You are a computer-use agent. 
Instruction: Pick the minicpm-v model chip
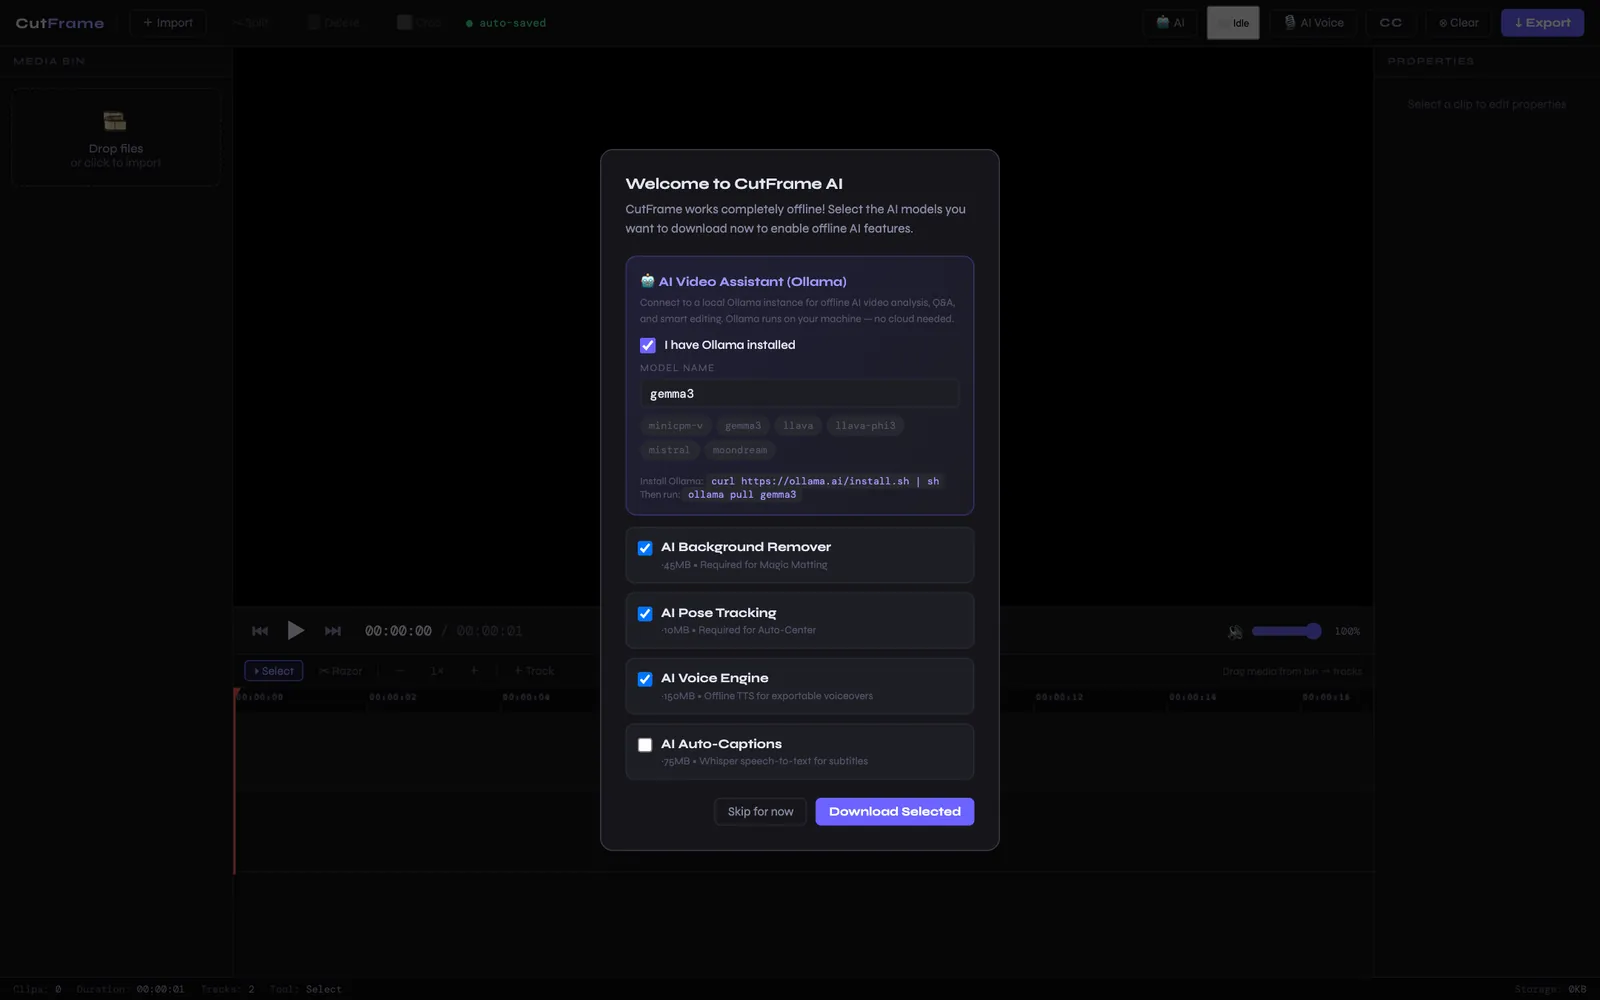click(675, 426)
